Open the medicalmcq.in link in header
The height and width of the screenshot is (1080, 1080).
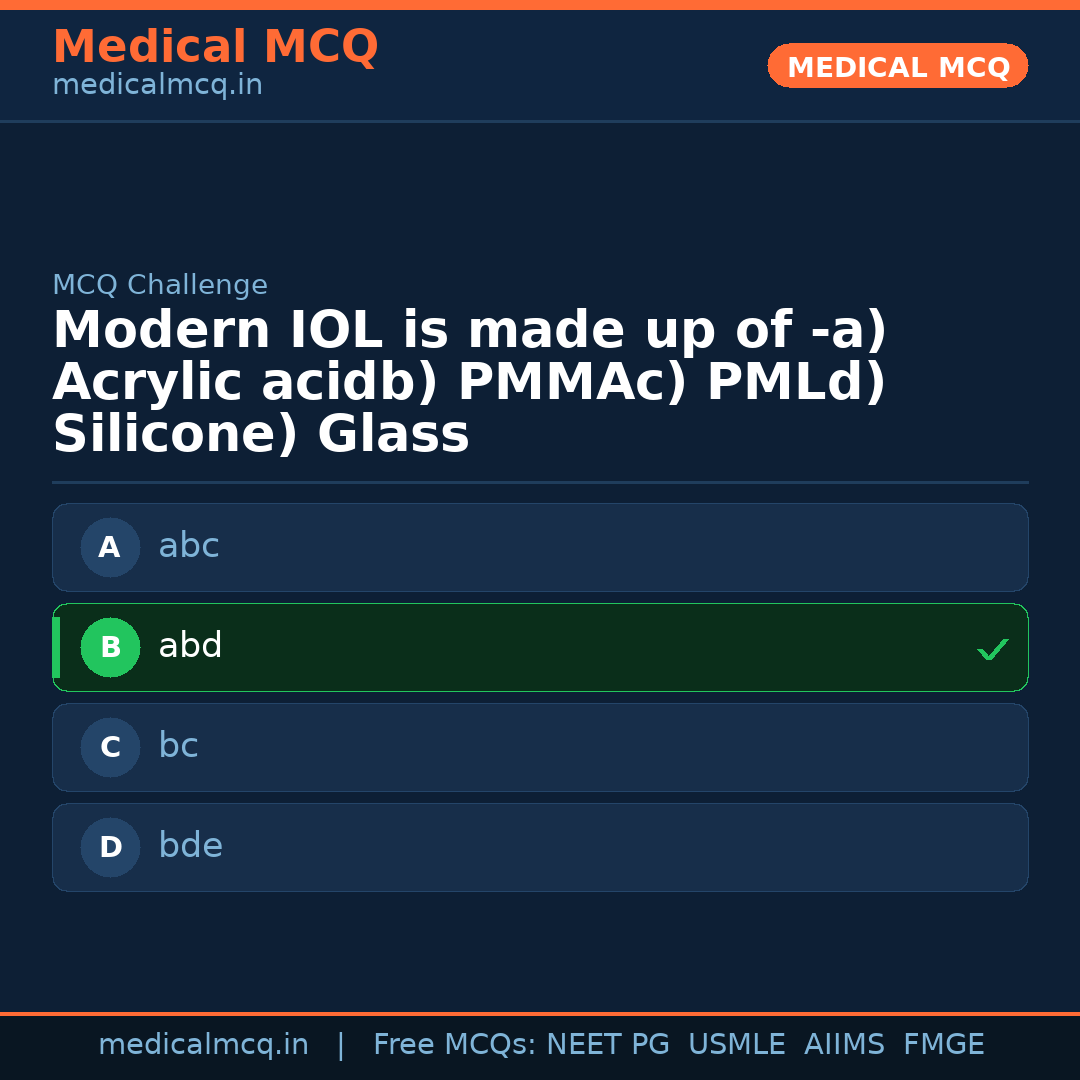tap(157, 84)
